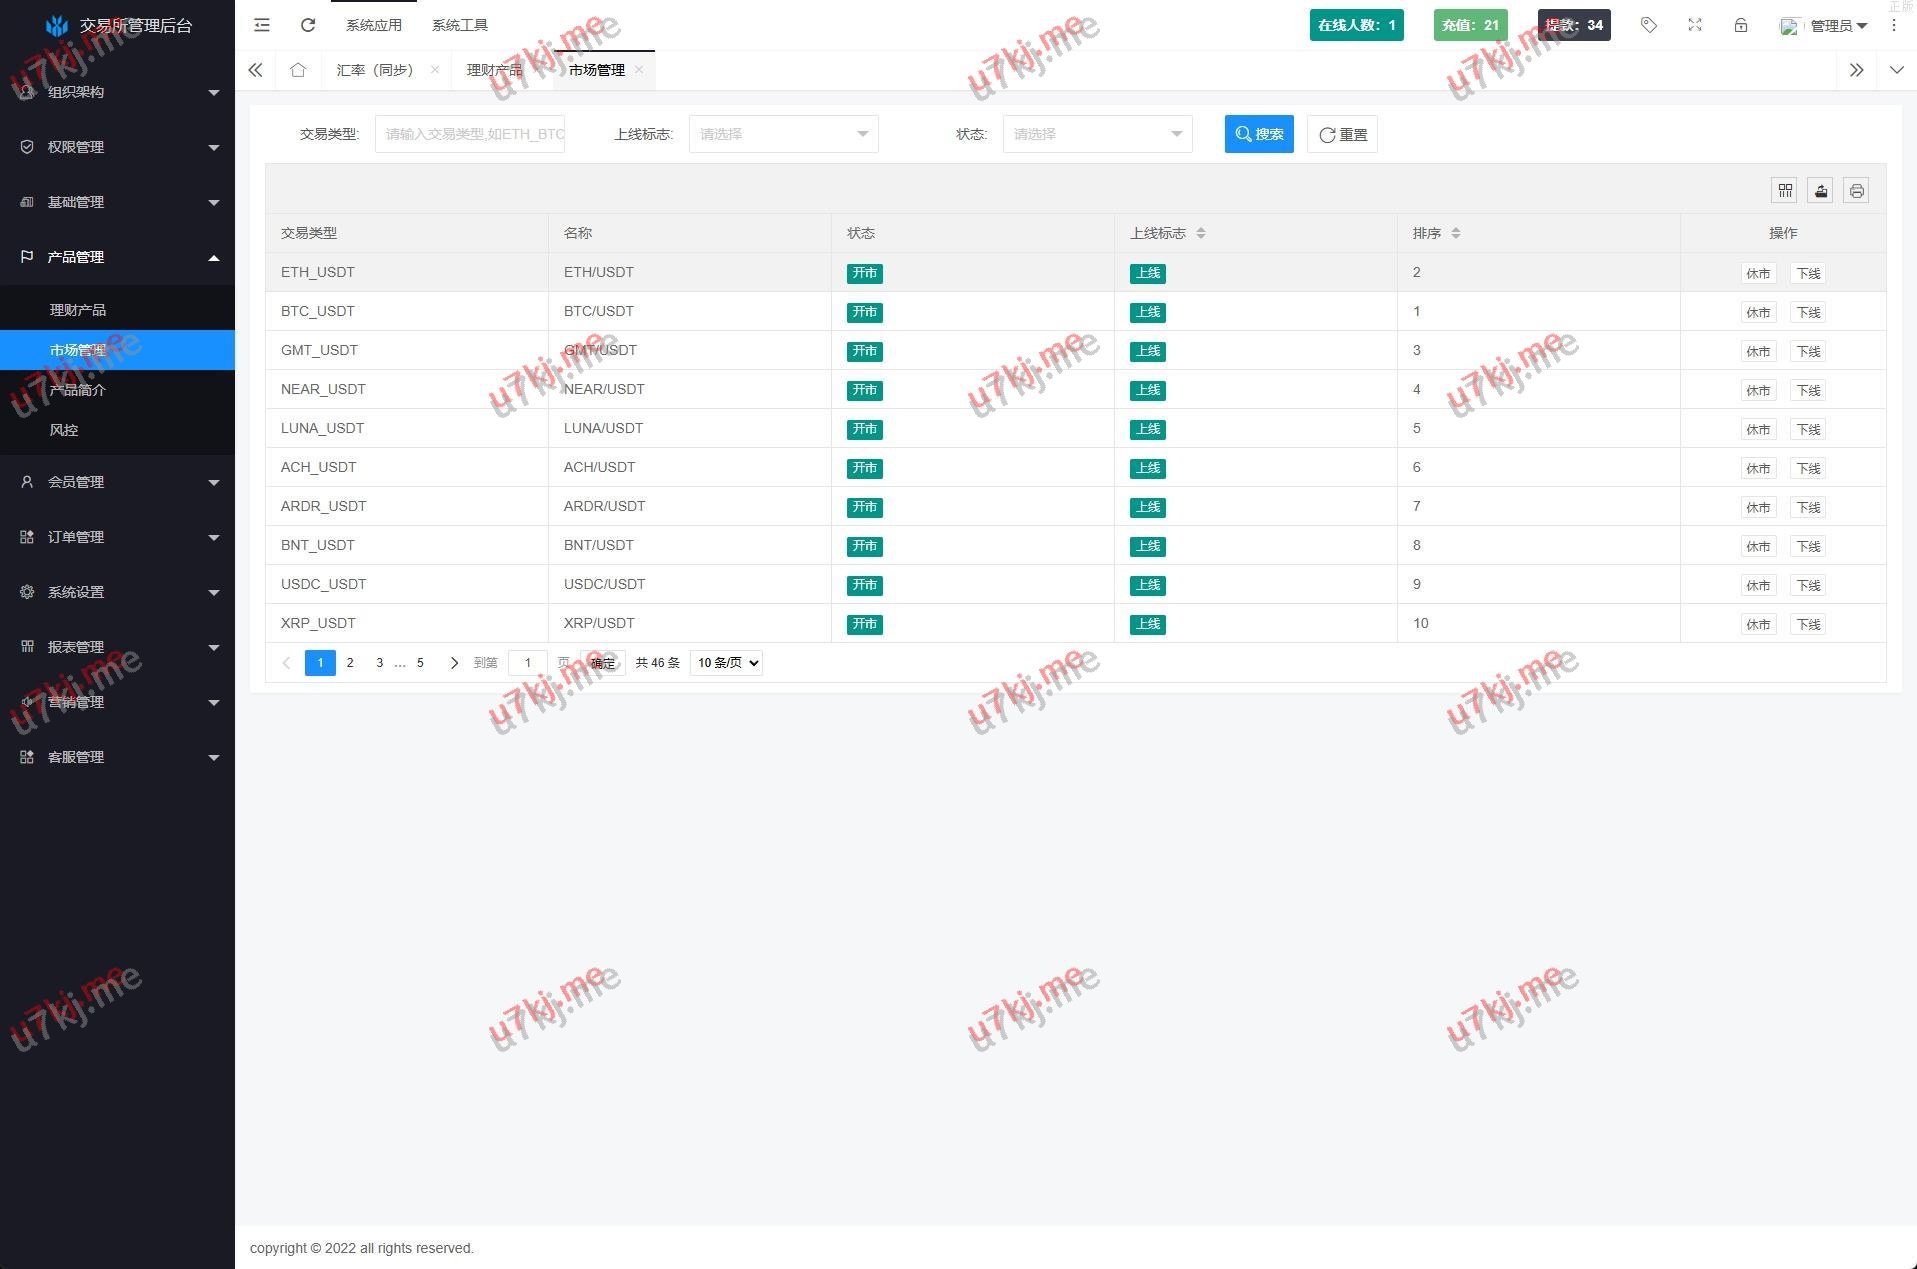The image size is (1917, 1269).
Task: Toggle fullscreen mode icon
Action: tap(1695, 25)
